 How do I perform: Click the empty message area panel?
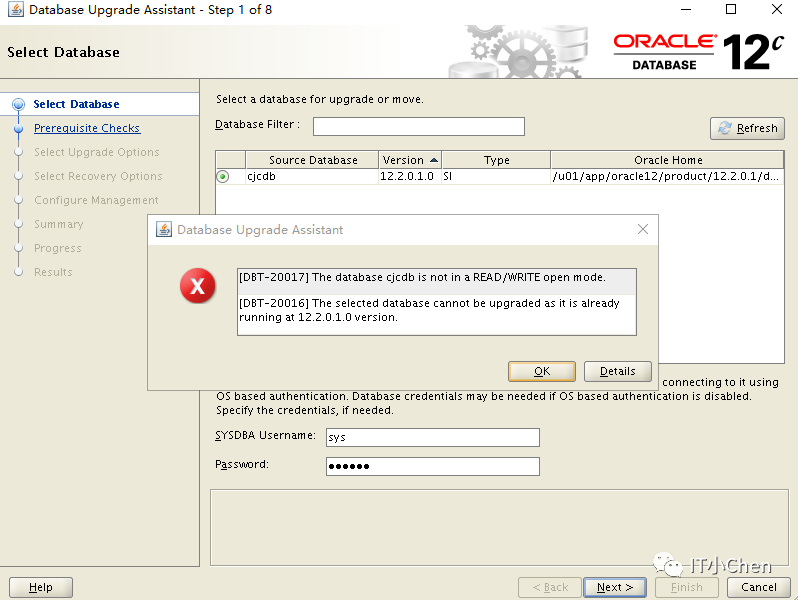click(499, 528)
